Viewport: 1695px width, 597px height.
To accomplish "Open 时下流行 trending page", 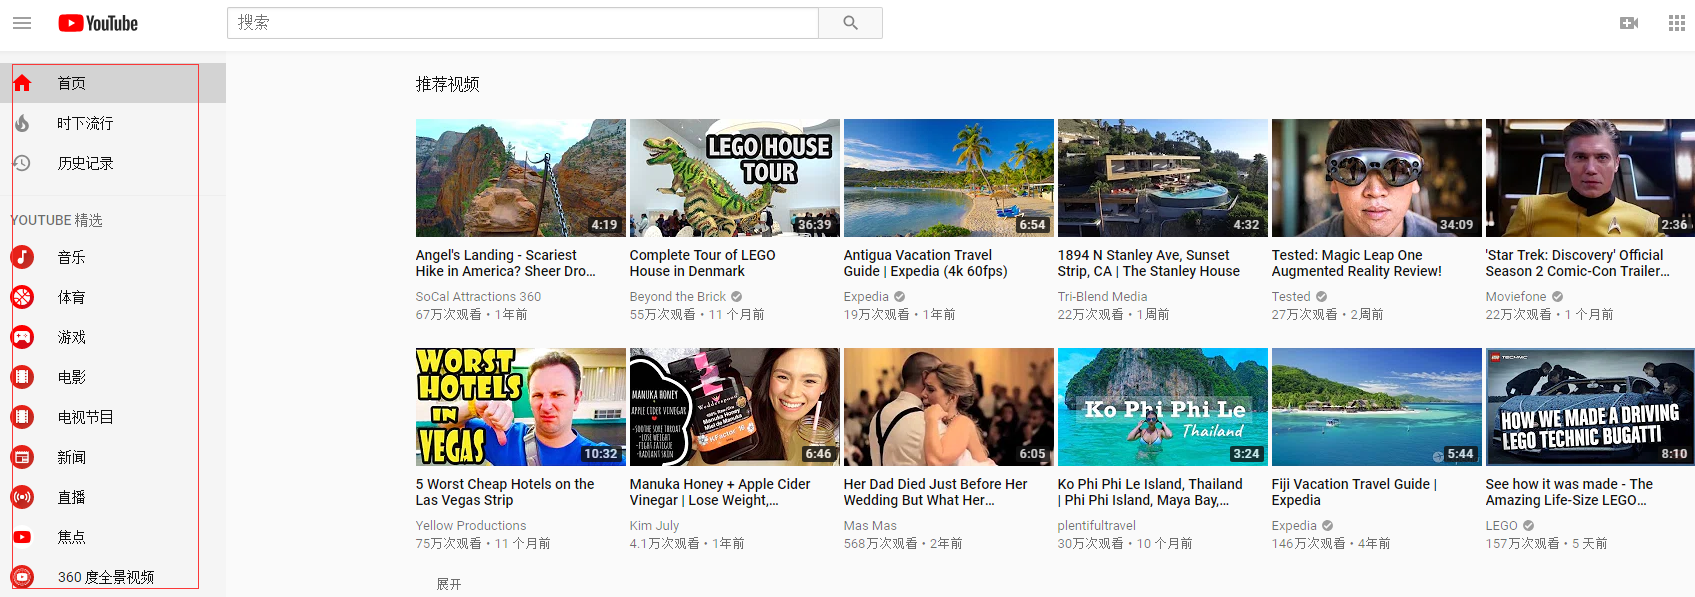I will (x=85, y=123).
